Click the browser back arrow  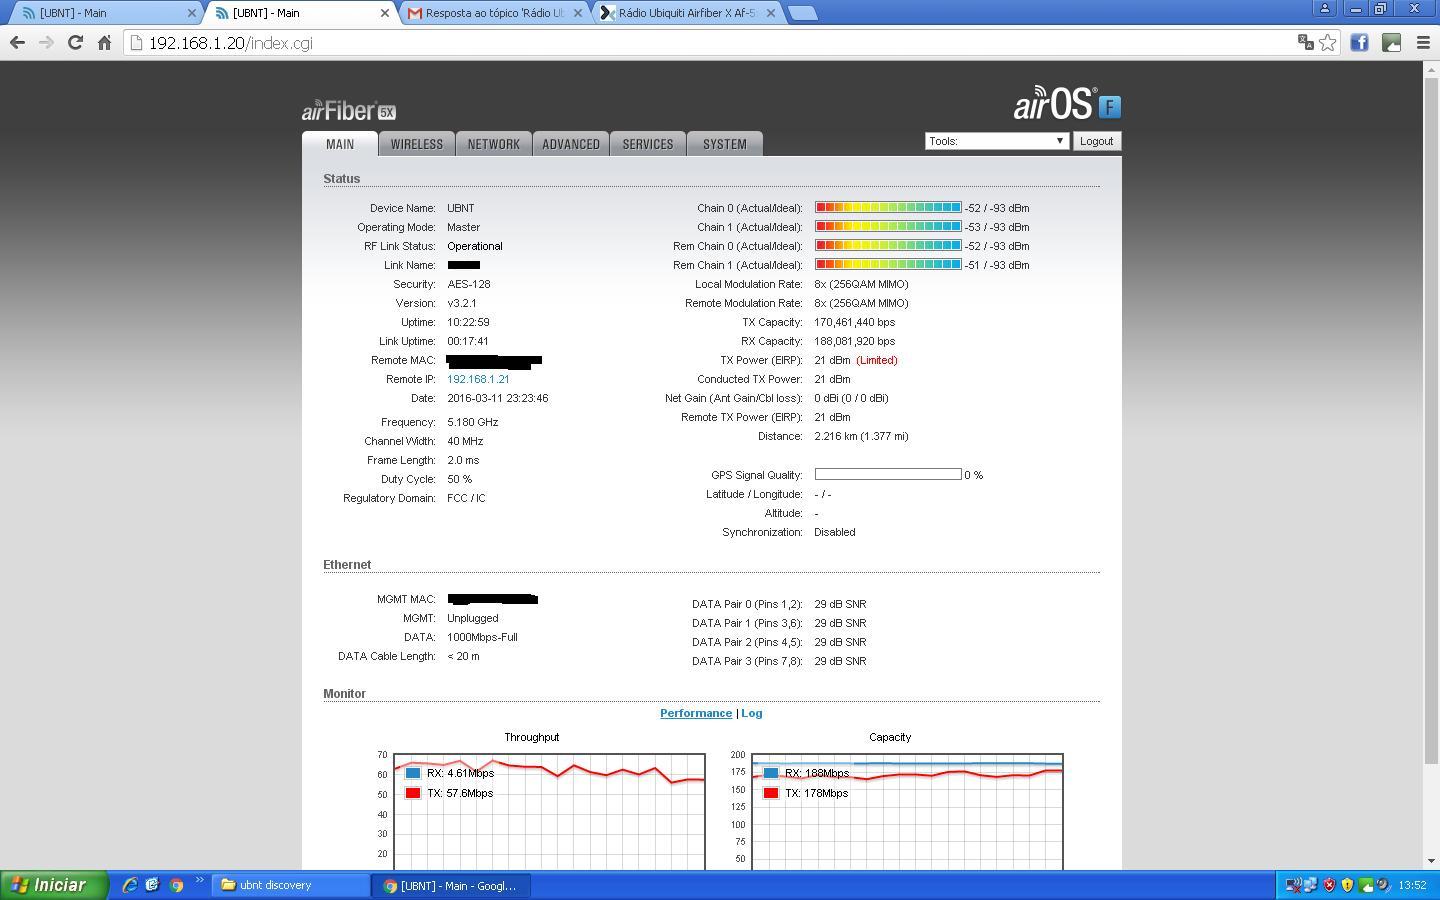tap(17, 43)
